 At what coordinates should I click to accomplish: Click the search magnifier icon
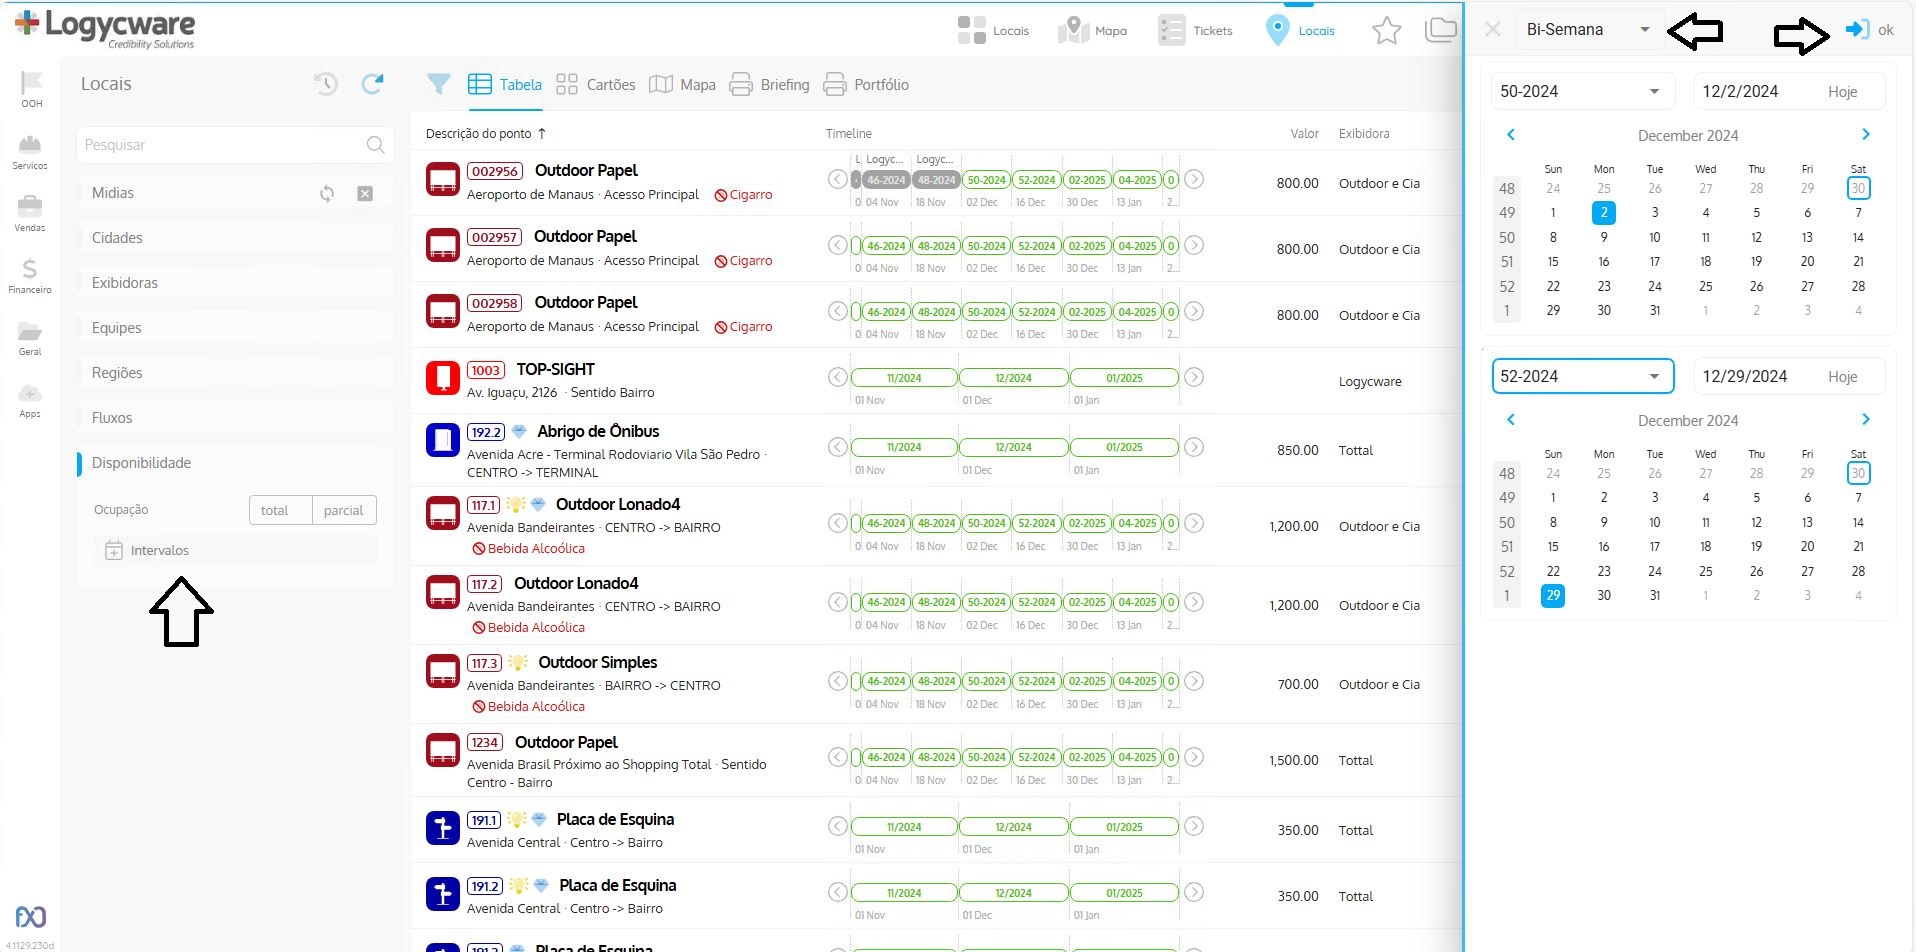(375, 145)
